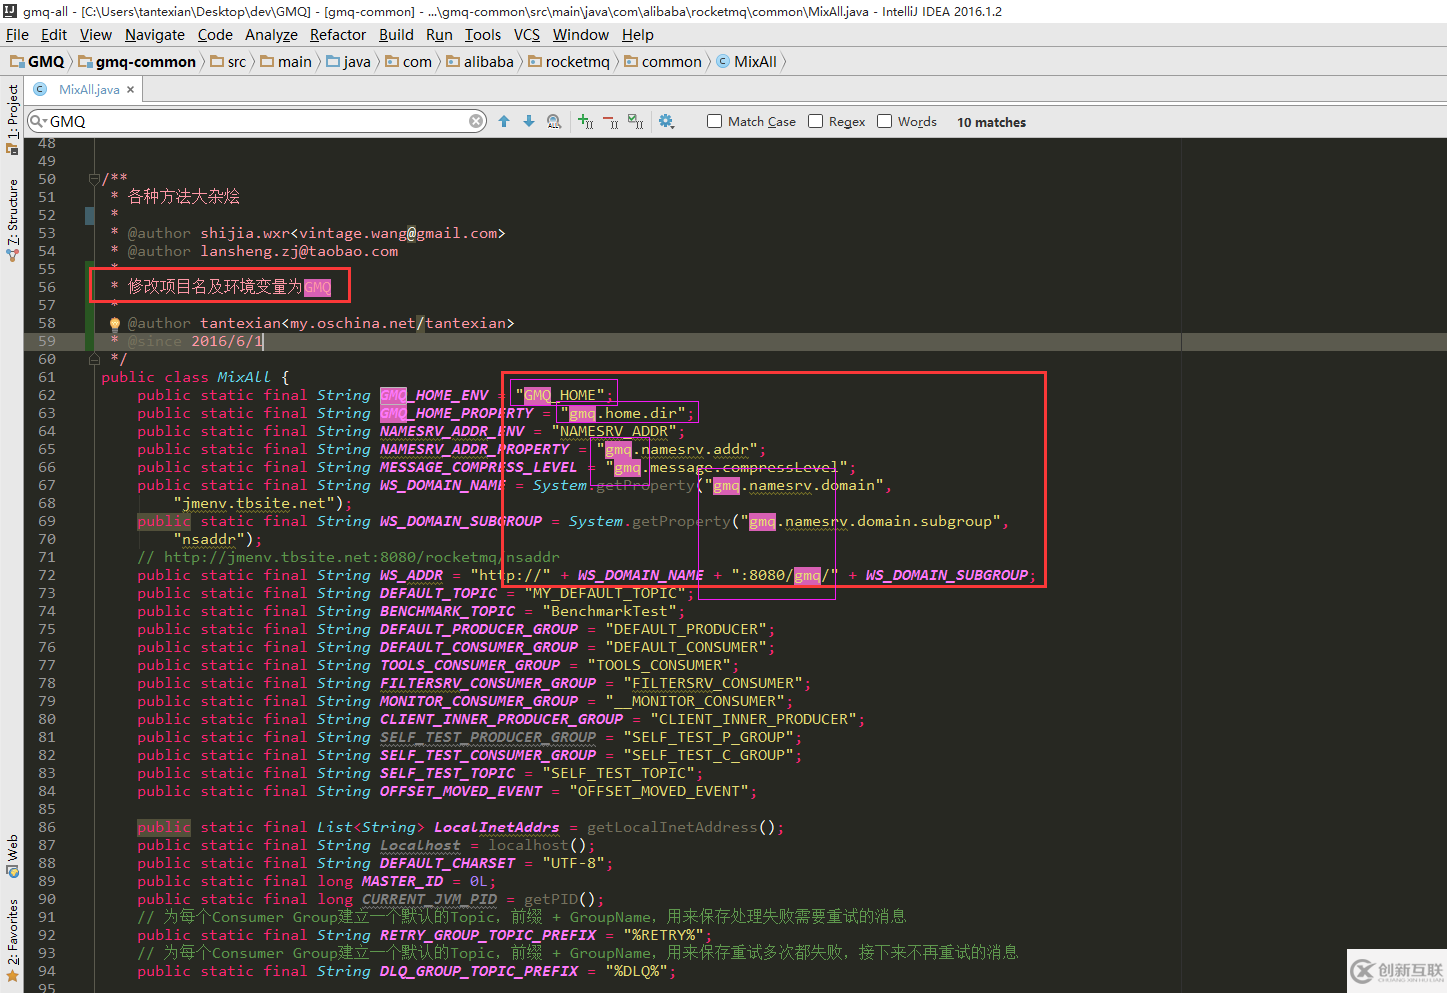Viewport: 1447px width, 993px height.
Task: Click the intention lightbulb on line 58
Action: pos(115,324)
